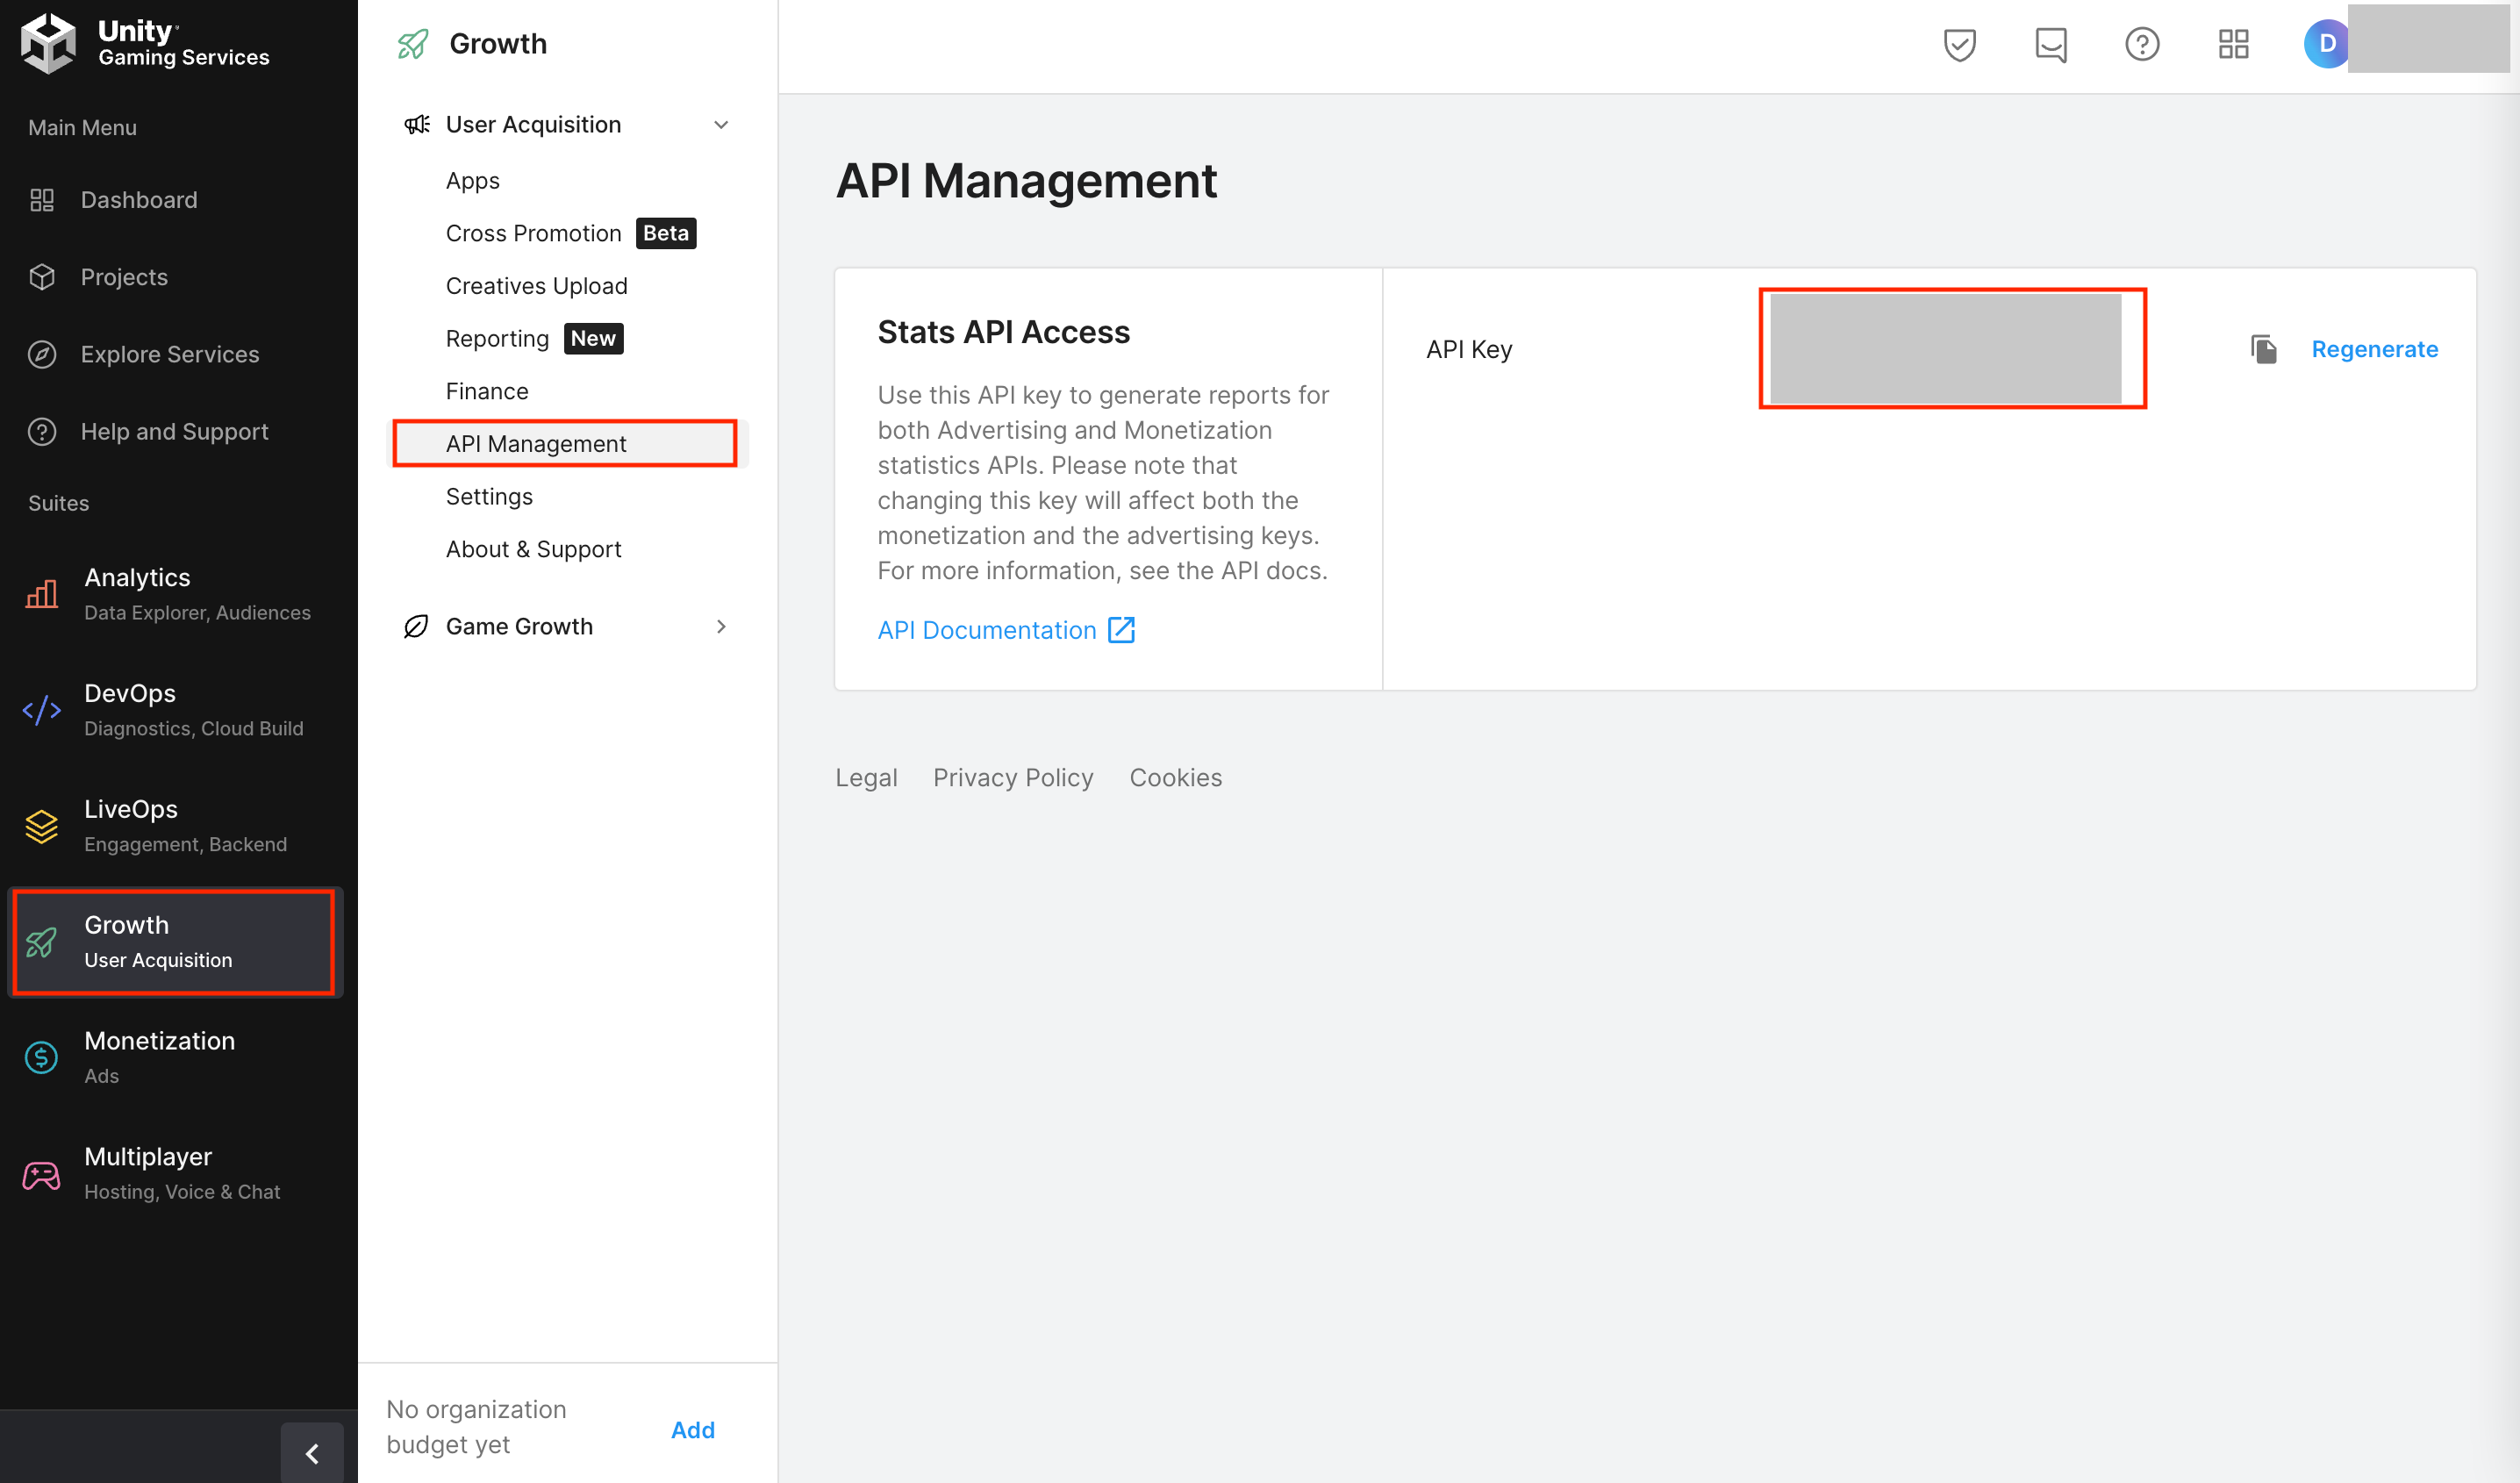
Task: Click the external link icon beside API Documentation
Action: coord(1121,630)
